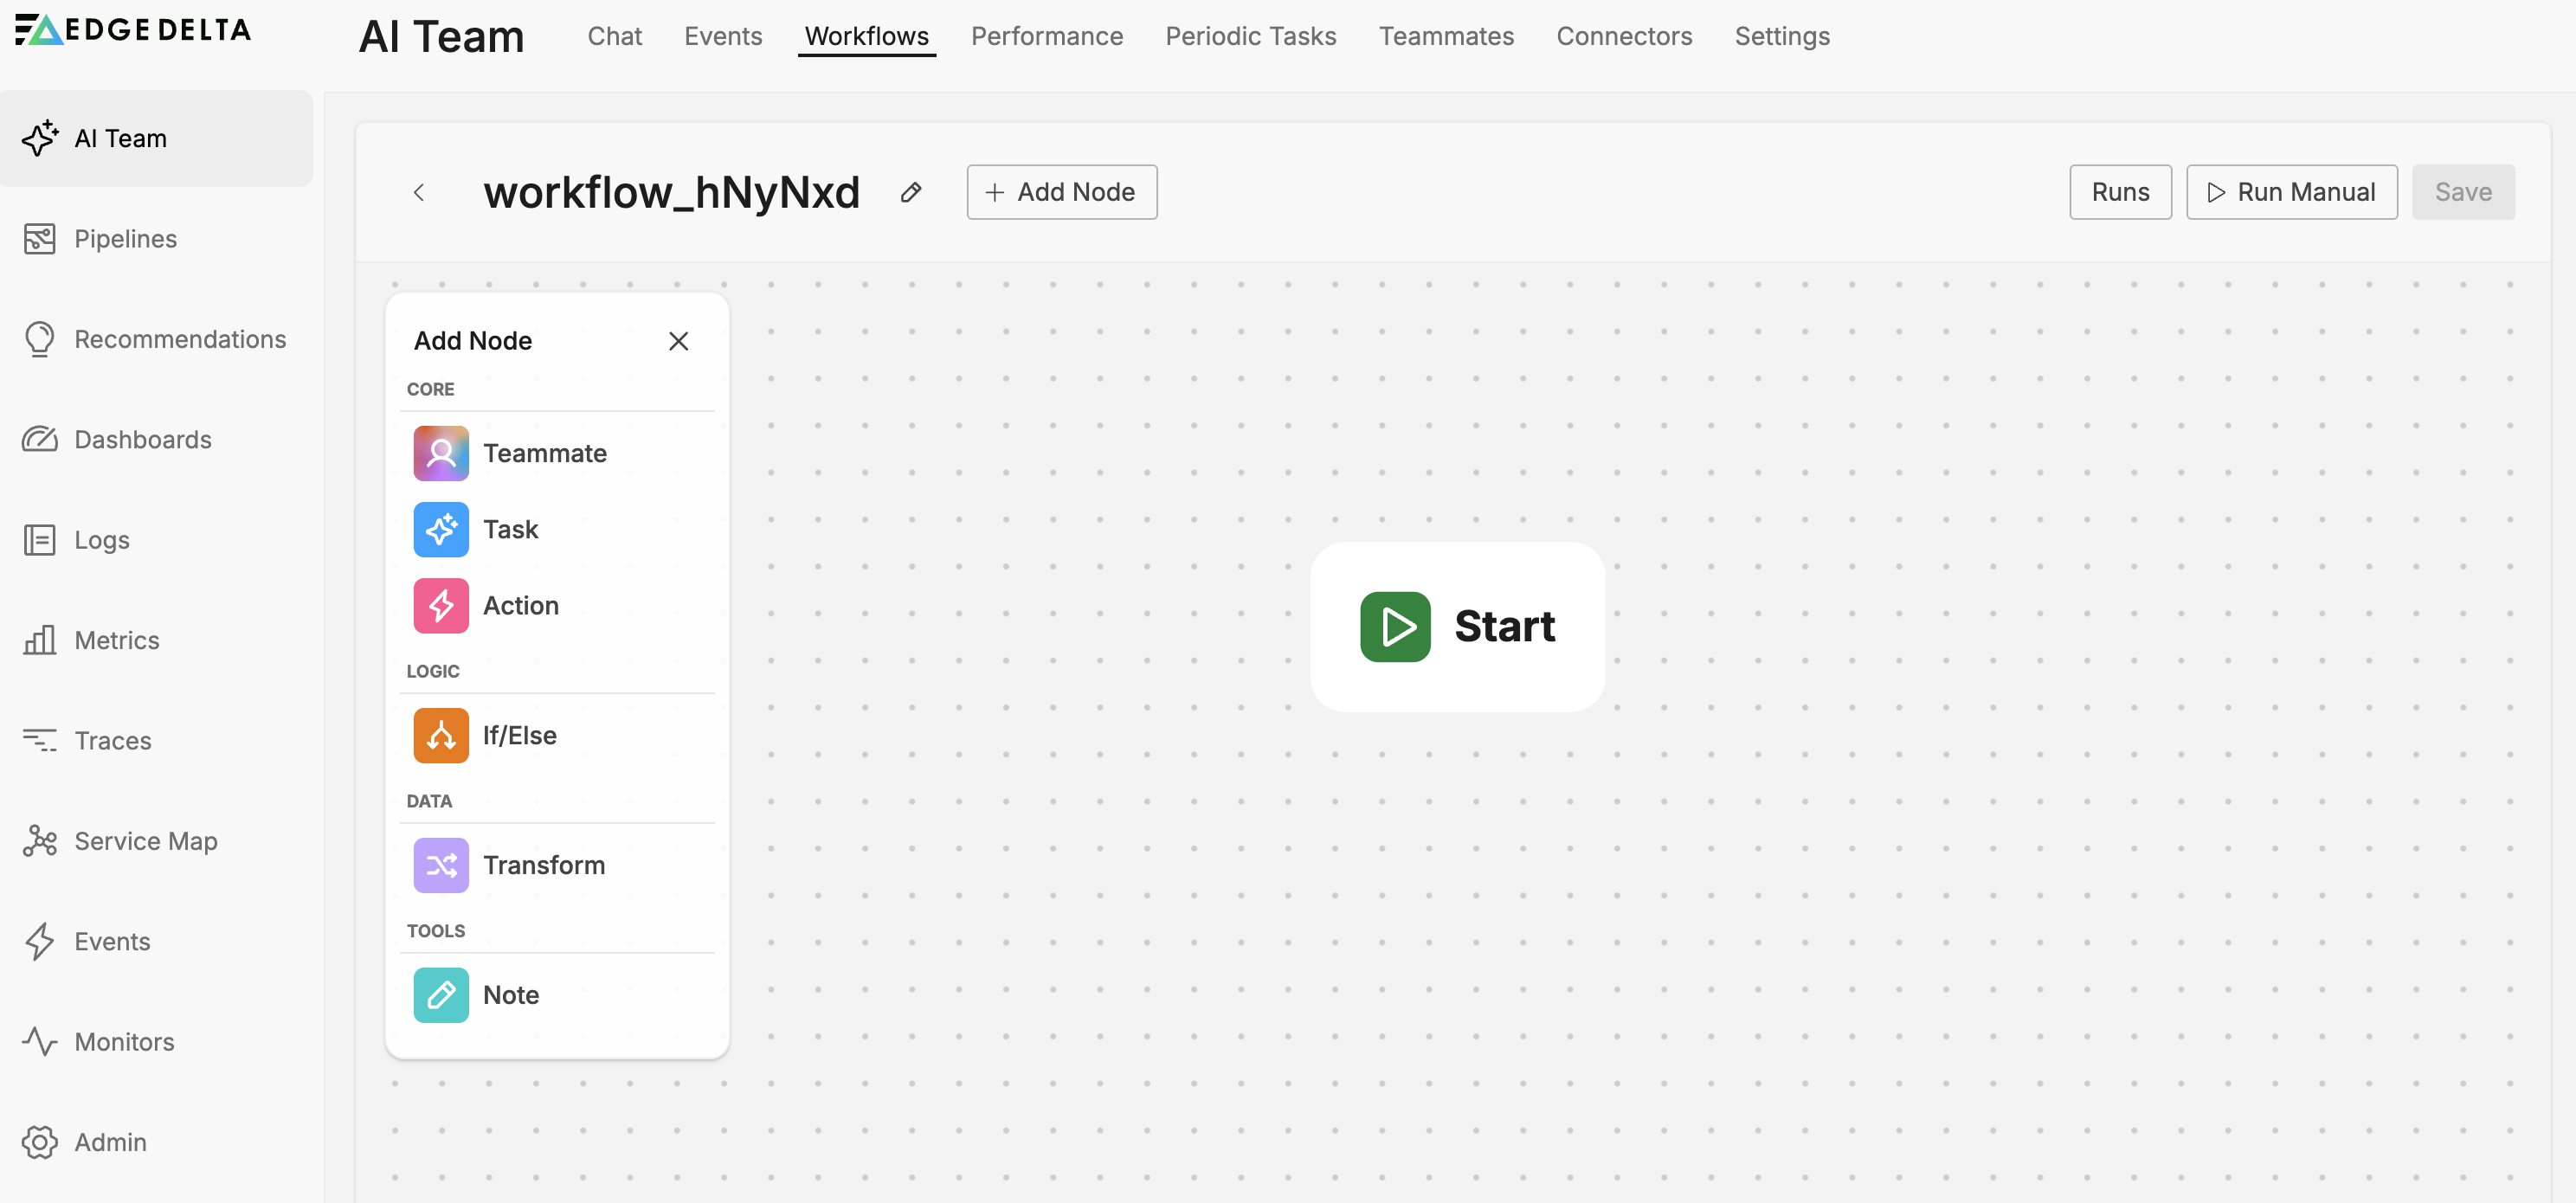Add a Note tool node
Viewport: 2576px width, 1203px height.
click(x=440, y=994)
